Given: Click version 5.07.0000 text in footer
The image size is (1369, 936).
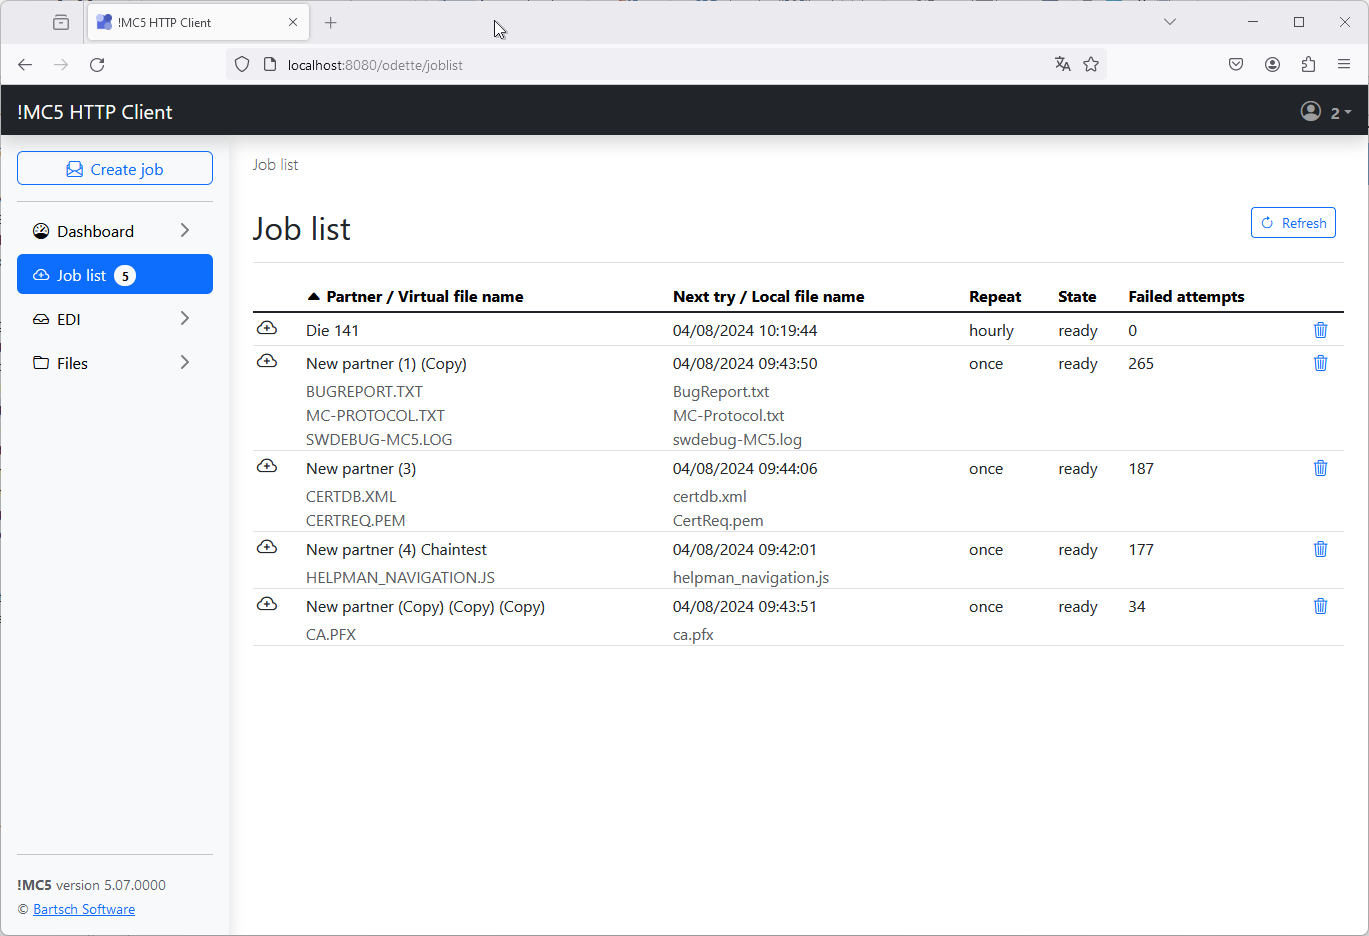Looking at the screenshot, I should point(111,885).
